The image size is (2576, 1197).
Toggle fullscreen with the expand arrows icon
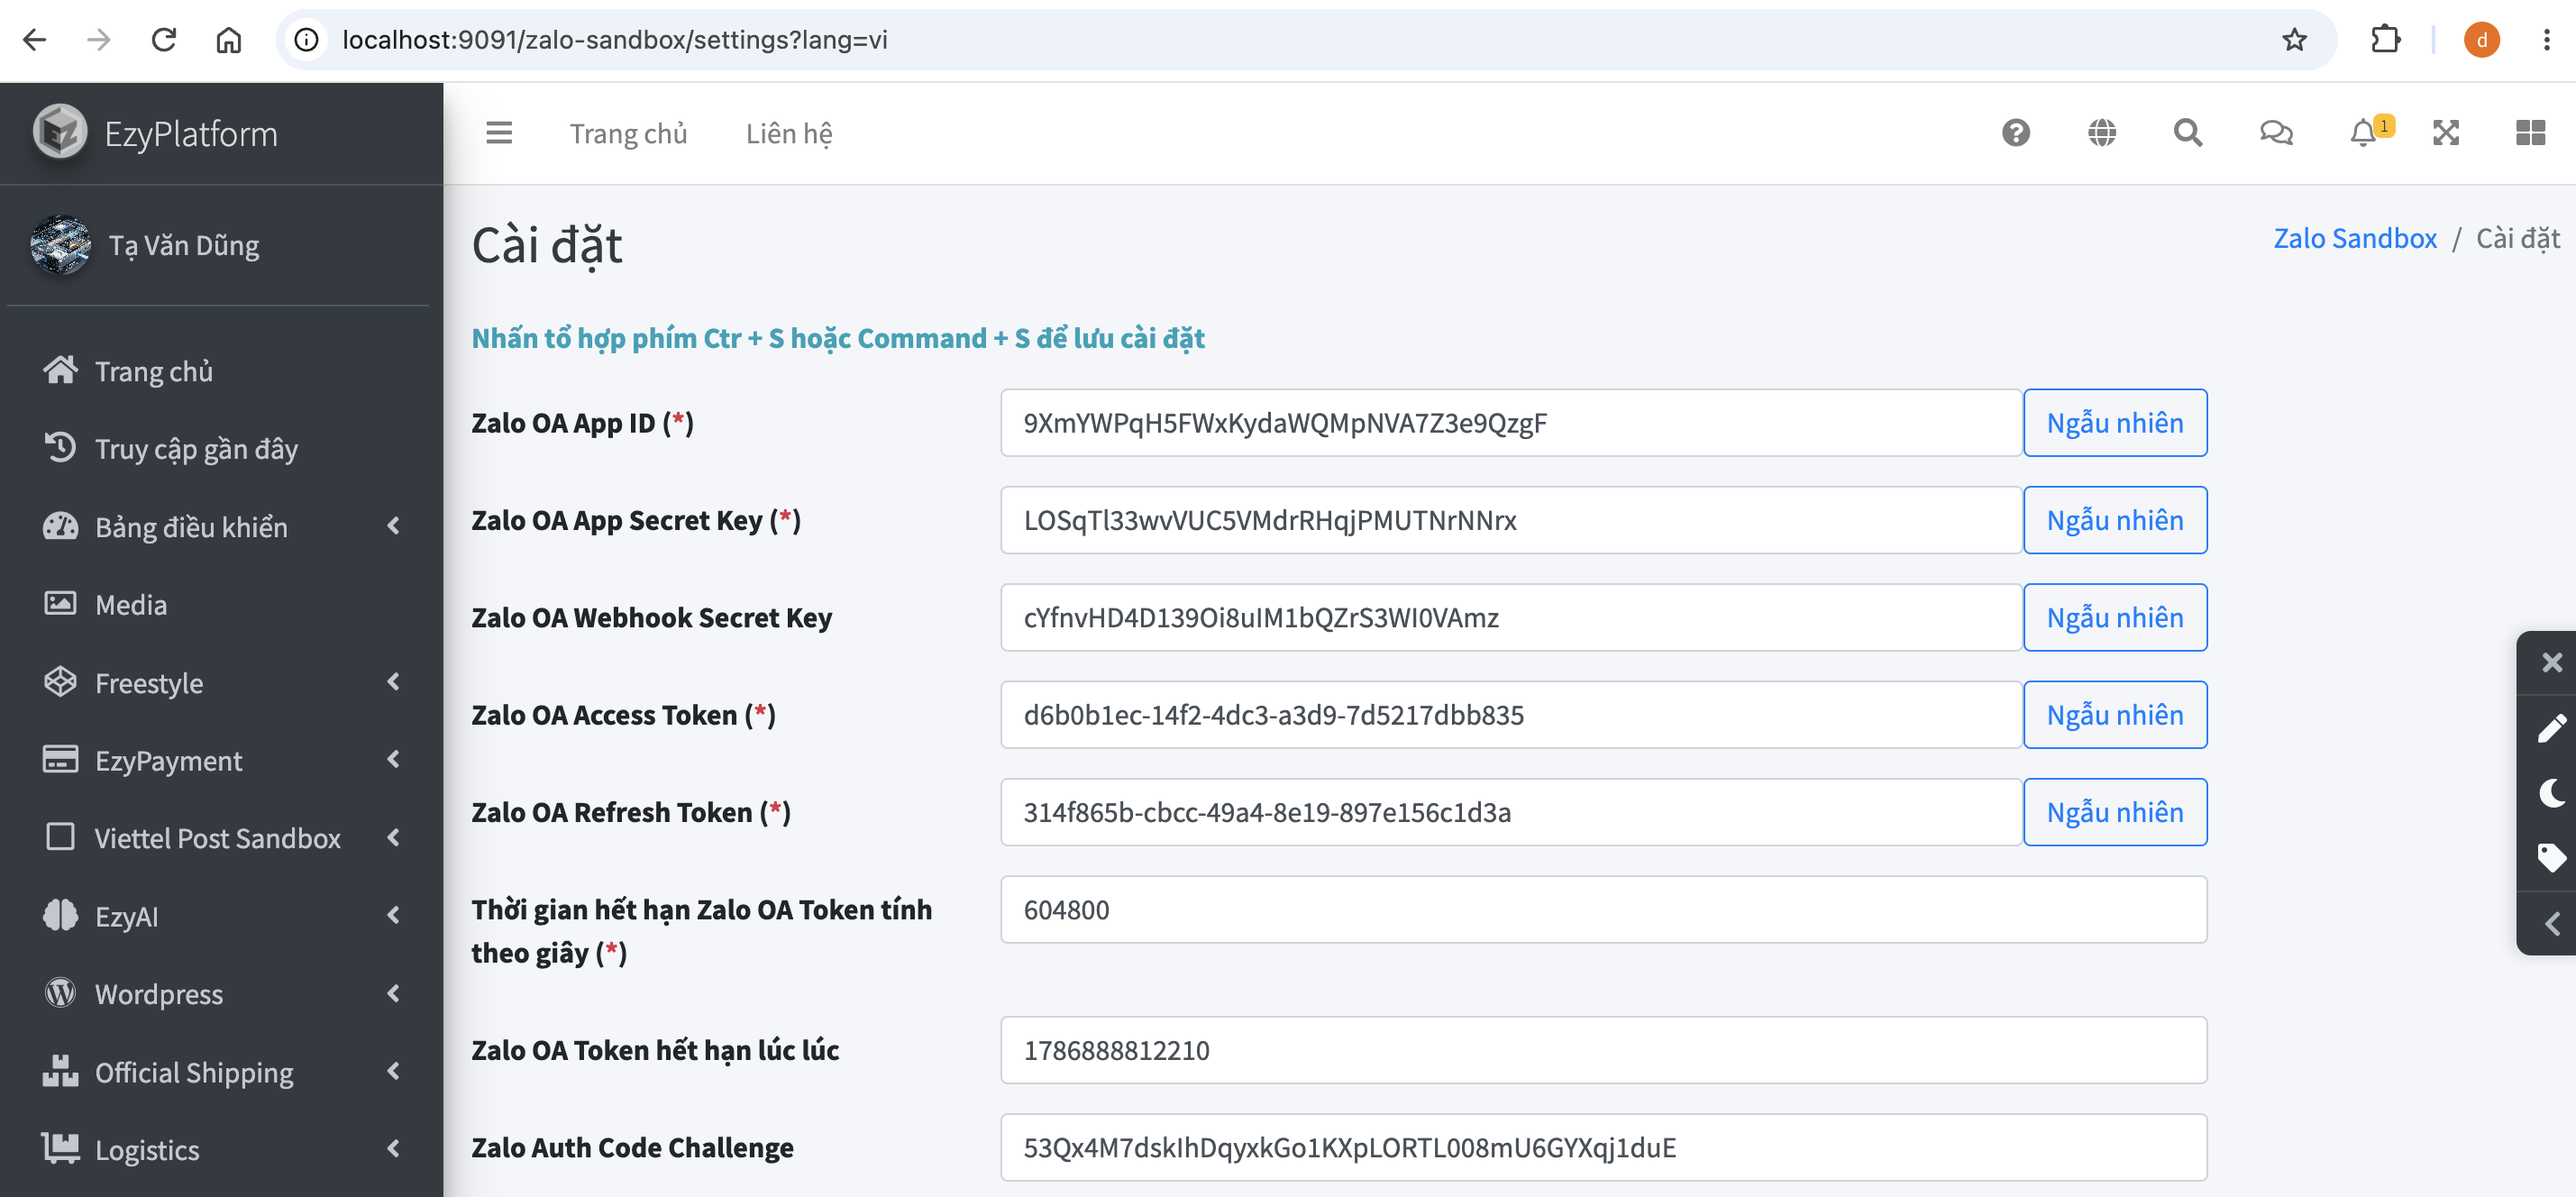pos(2446,133)
